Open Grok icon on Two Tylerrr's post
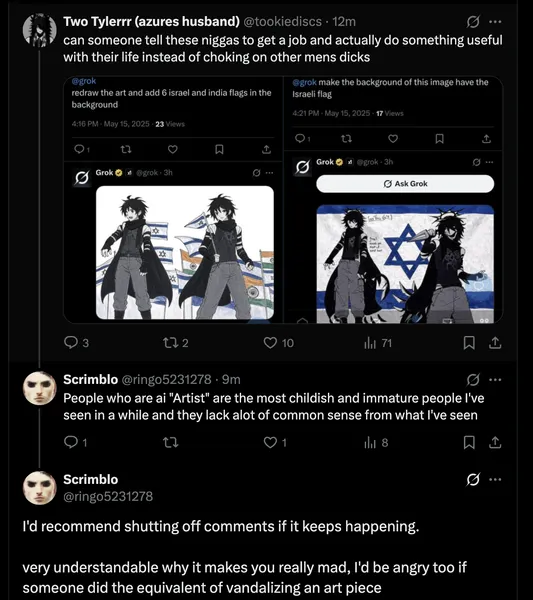 tap(473, 22)
